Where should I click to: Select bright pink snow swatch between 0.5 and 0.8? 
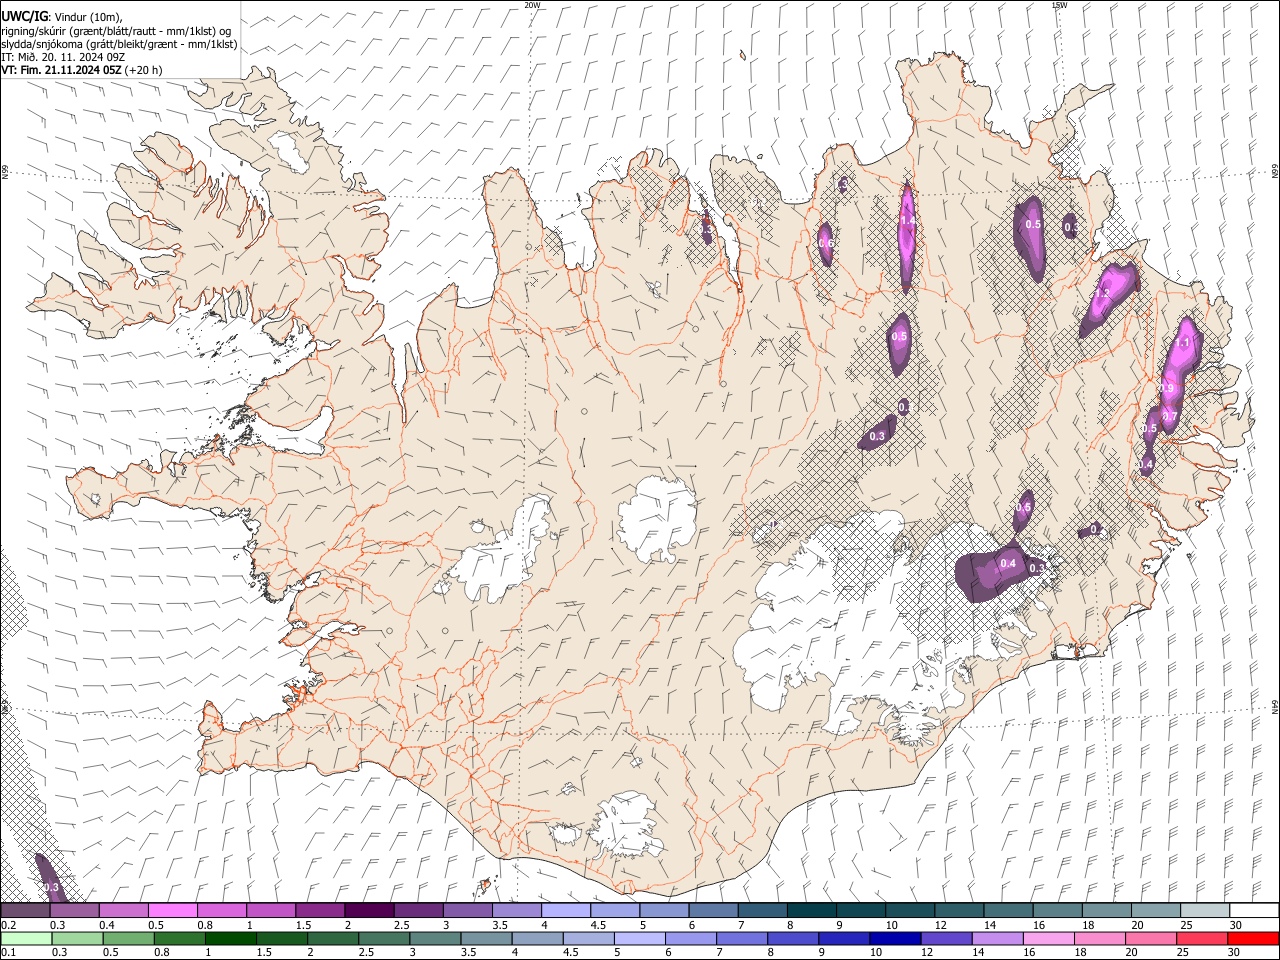(x=172, y=910)
